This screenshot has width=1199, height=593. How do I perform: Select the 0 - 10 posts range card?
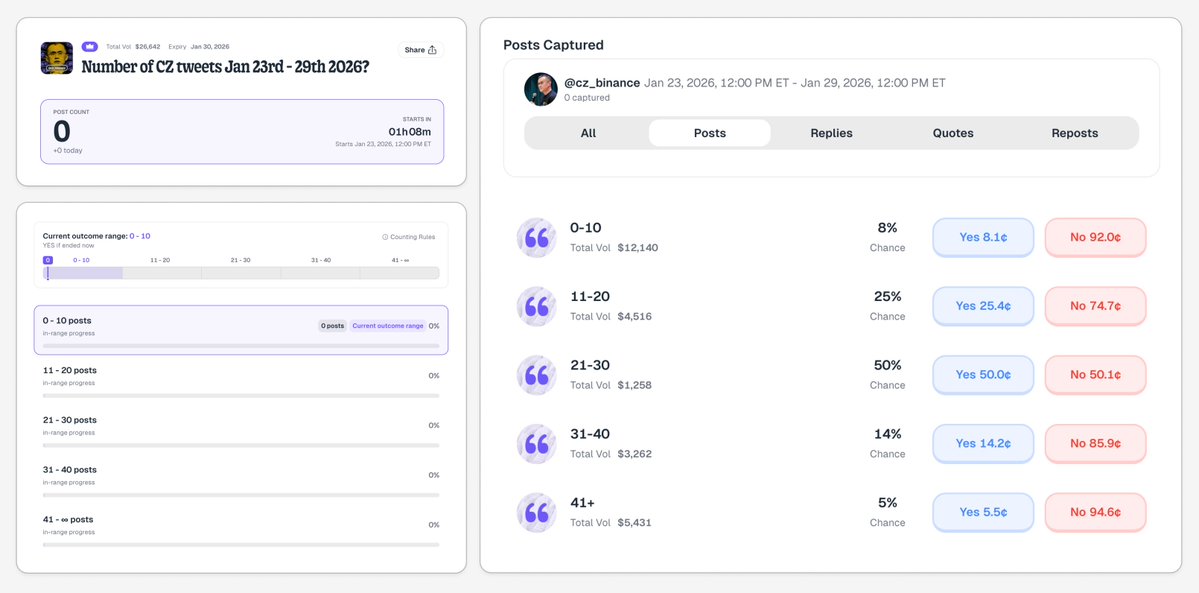[241, 330]
